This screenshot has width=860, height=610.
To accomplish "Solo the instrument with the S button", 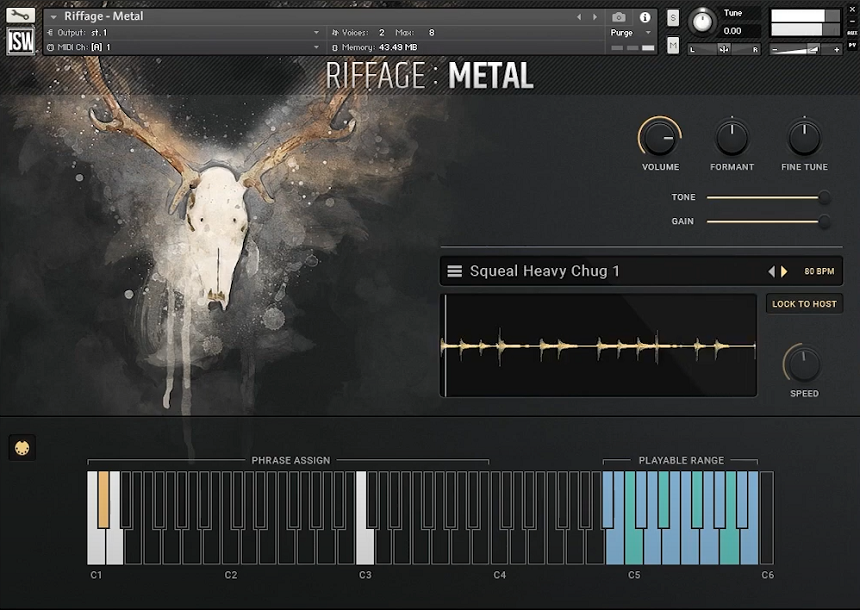I will (x=673, y=18).
